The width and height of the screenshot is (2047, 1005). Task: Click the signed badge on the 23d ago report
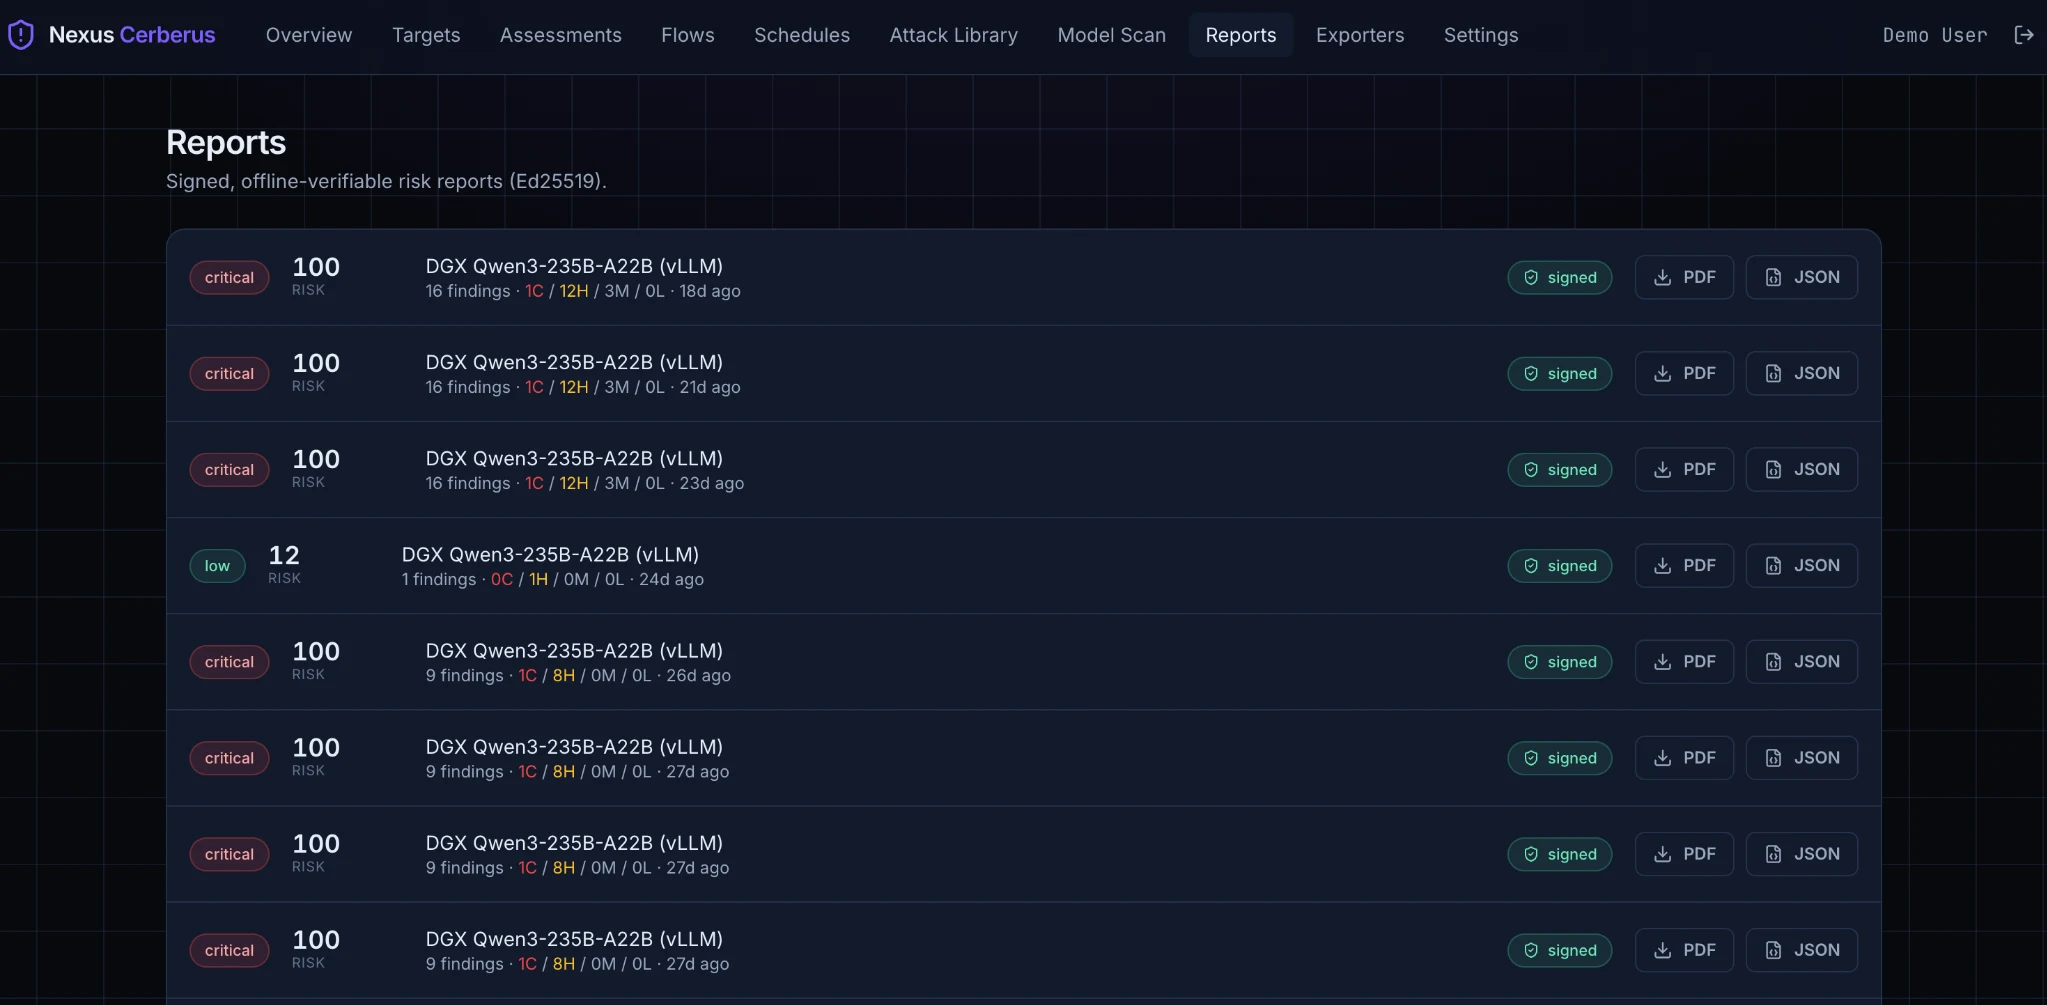(1560, 469)
